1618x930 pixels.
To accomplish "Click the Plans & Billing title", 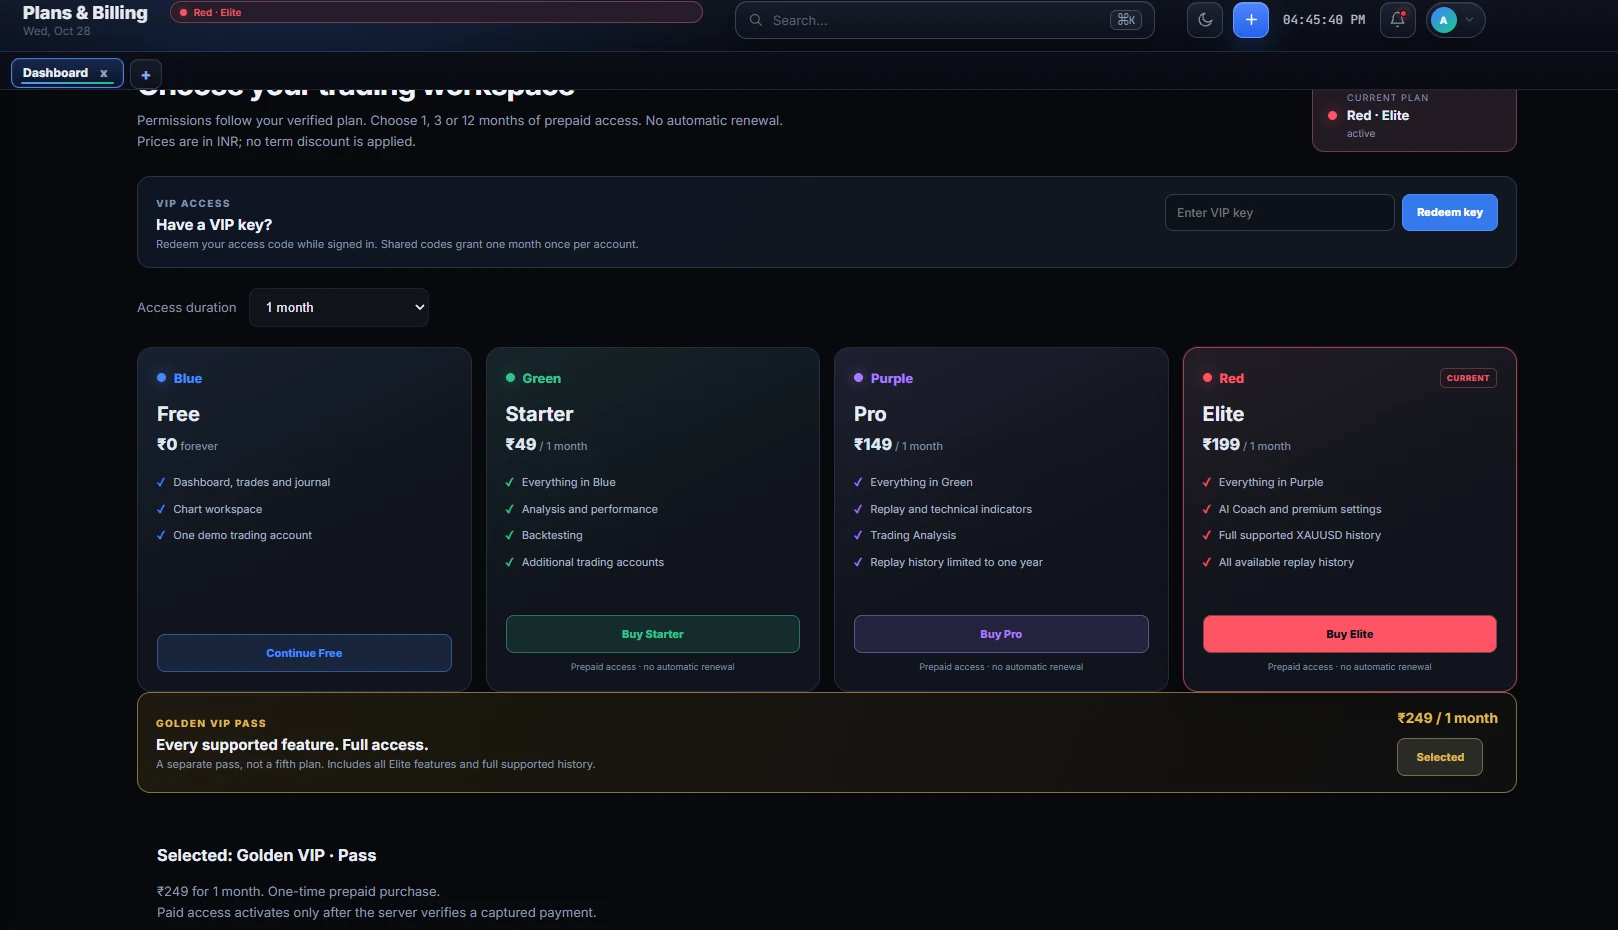I will pyautogui.click(x=85, y=13).
